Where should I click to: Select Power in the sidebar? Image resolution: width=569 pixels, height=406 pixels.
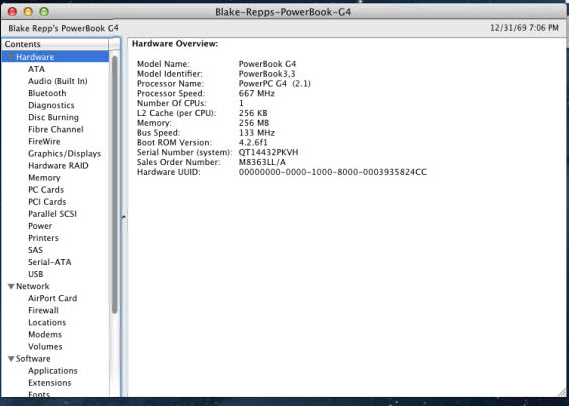coord(40,226)
